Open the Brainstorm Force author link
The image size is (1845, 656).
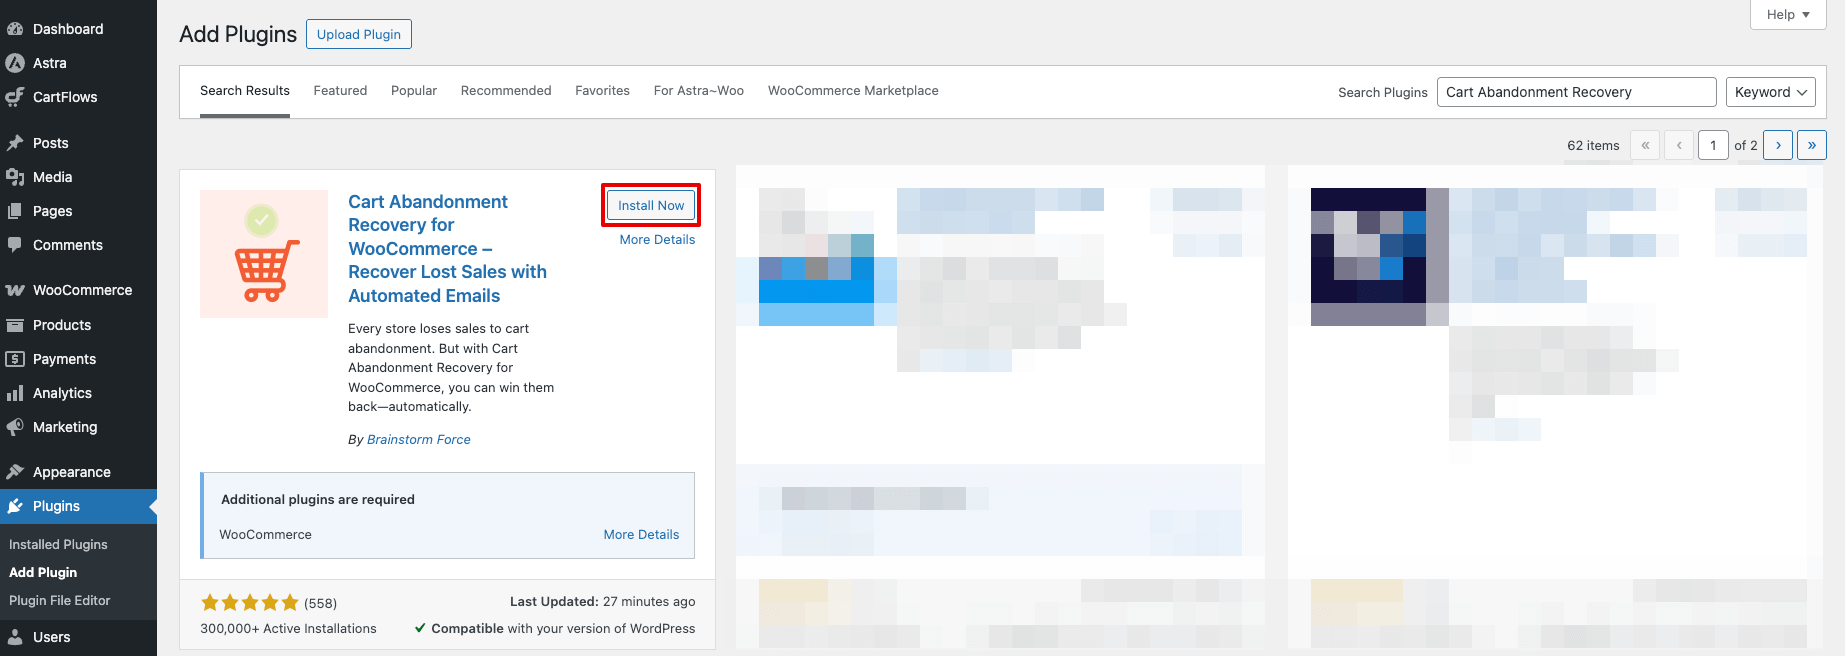[x=419, y=439]
